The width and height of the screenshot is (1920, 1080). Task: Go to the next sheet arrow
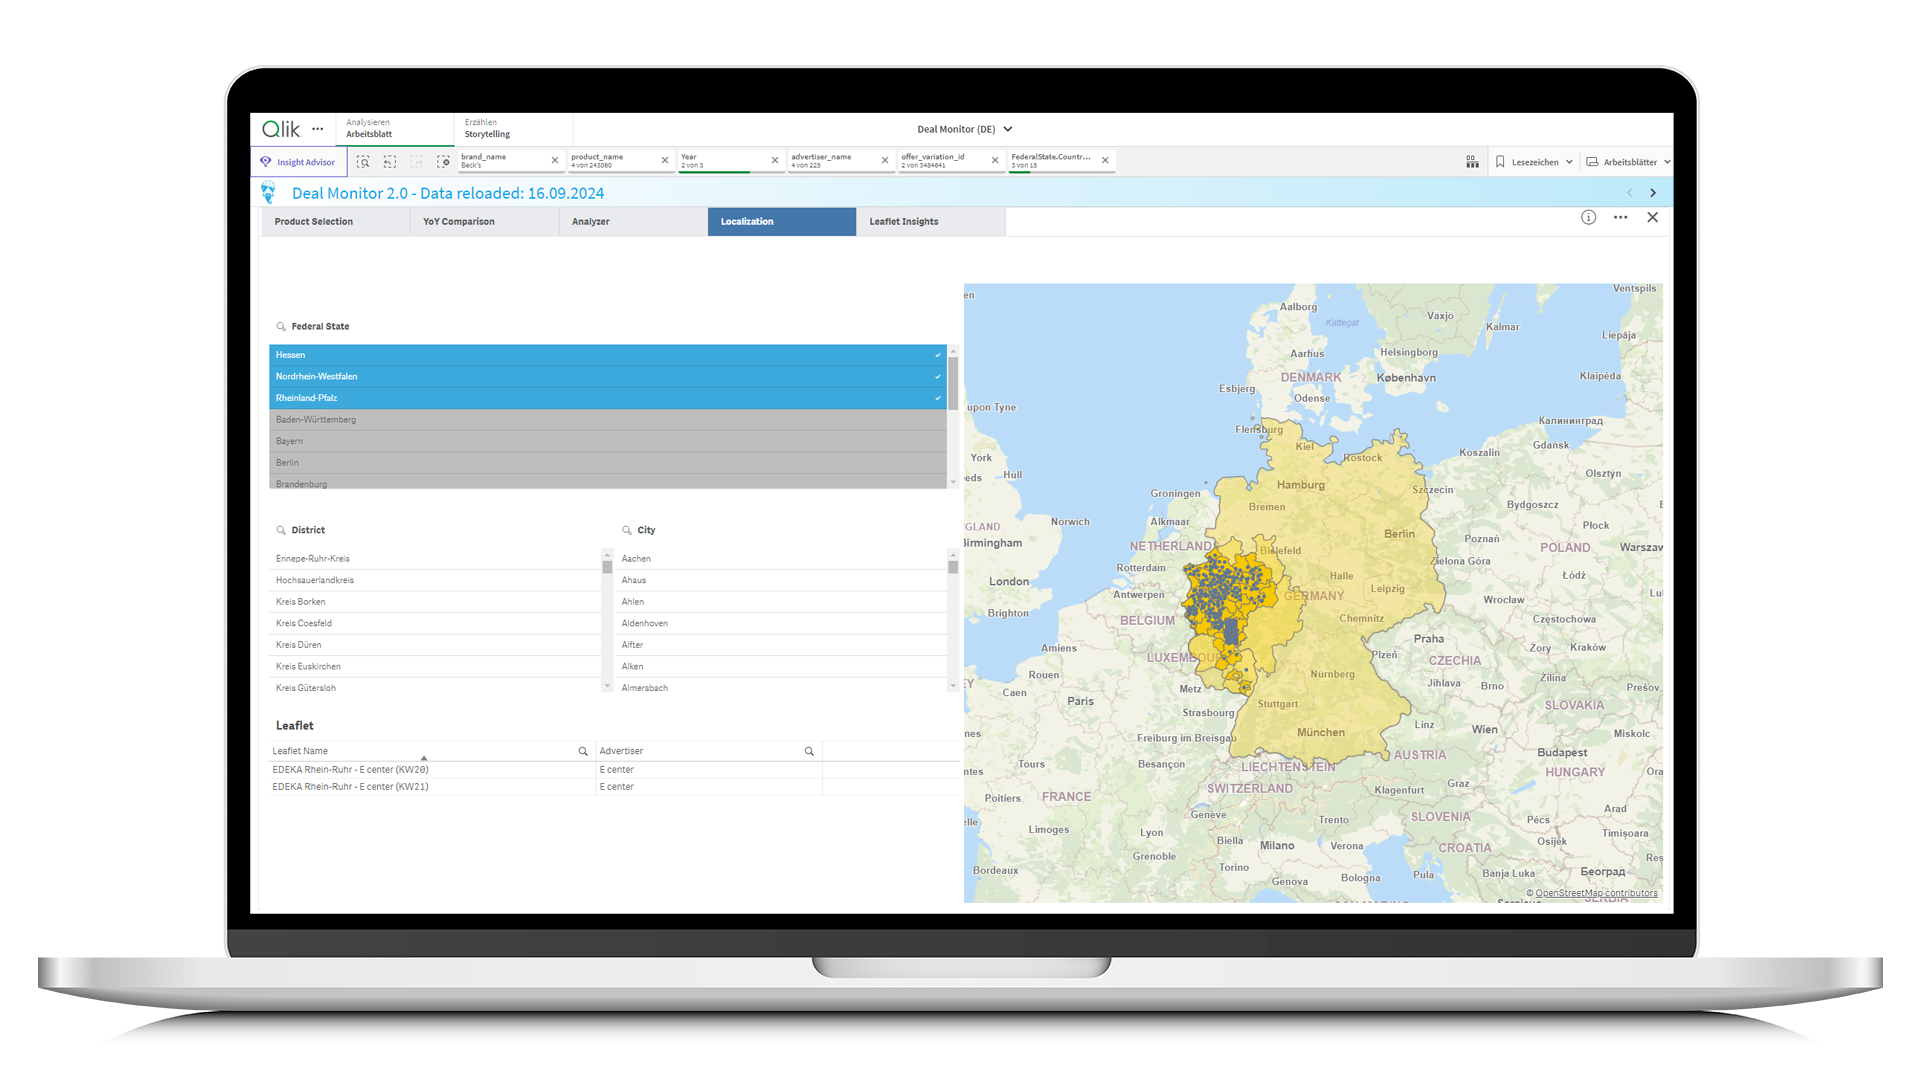(x=1653, y=193)
